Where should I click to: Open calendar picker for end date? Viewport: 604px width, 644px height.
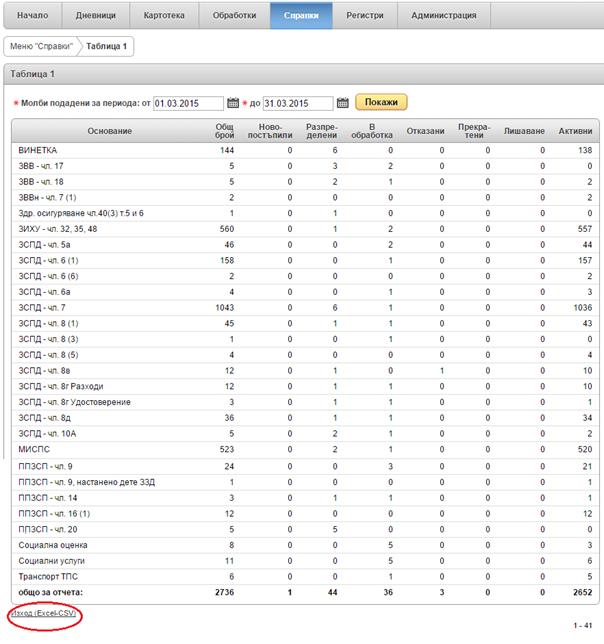click(342, 103)
